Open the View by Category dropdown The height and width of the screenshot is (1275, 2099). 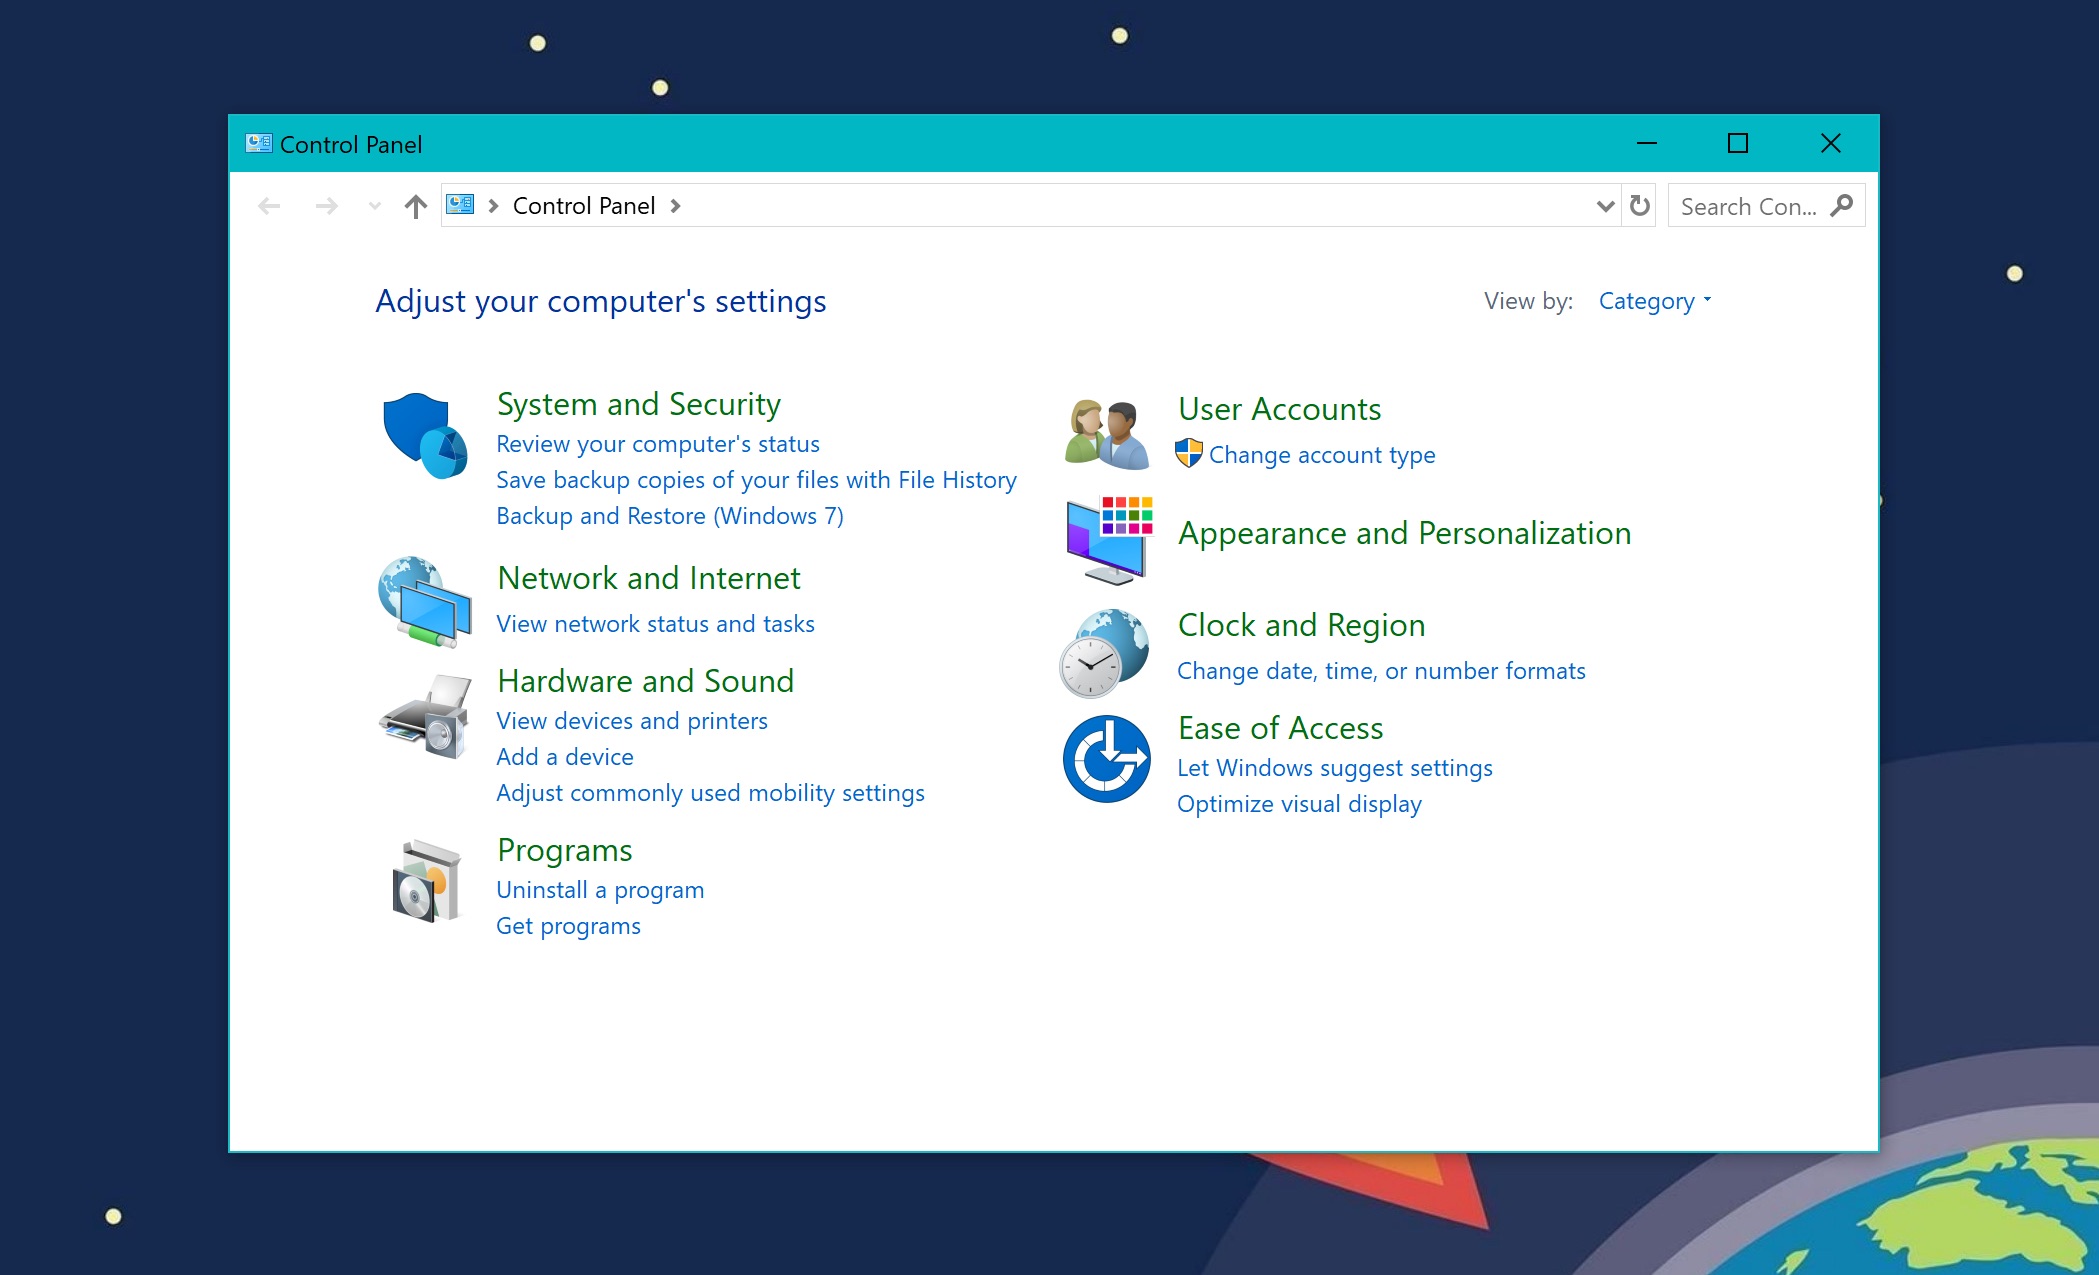pyautogui.click(x=1654, y=301)
